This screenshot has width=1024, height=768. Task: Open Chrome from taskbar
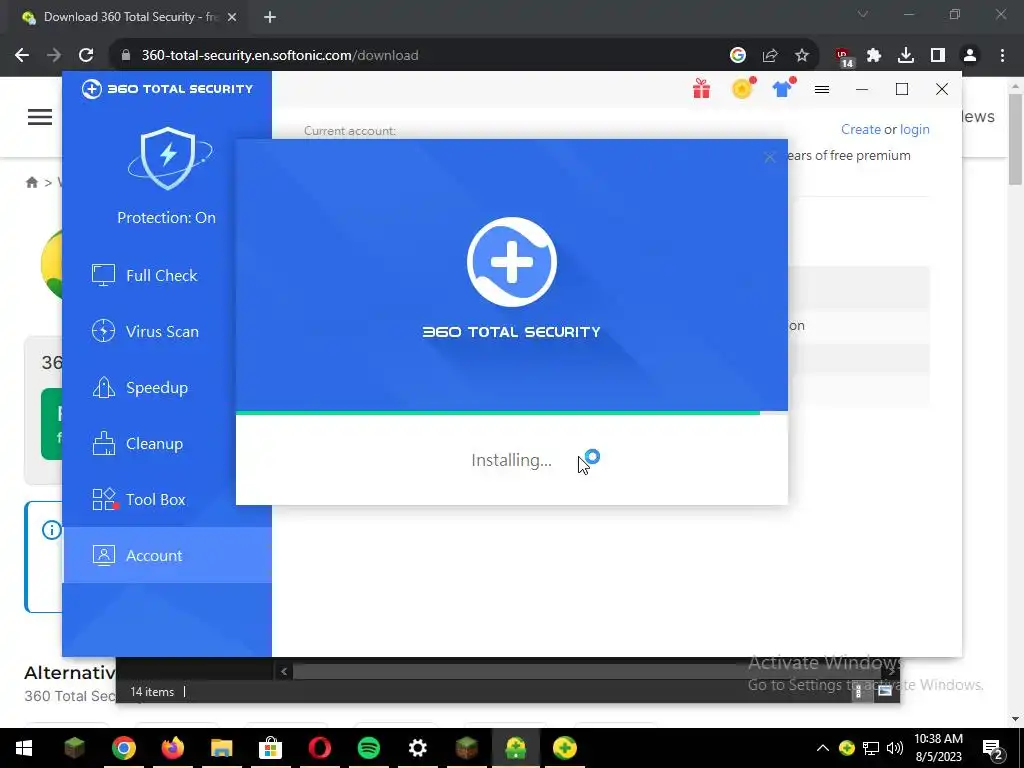pos(123,748)
